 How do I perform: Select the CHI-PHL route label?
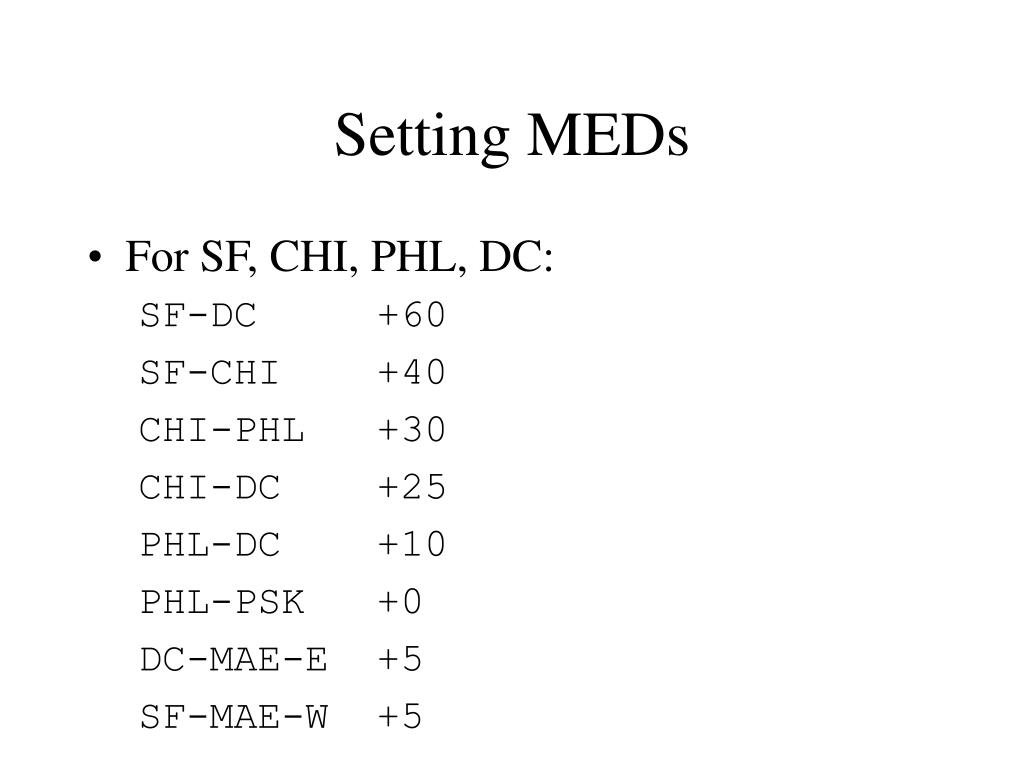coord(222,430)
